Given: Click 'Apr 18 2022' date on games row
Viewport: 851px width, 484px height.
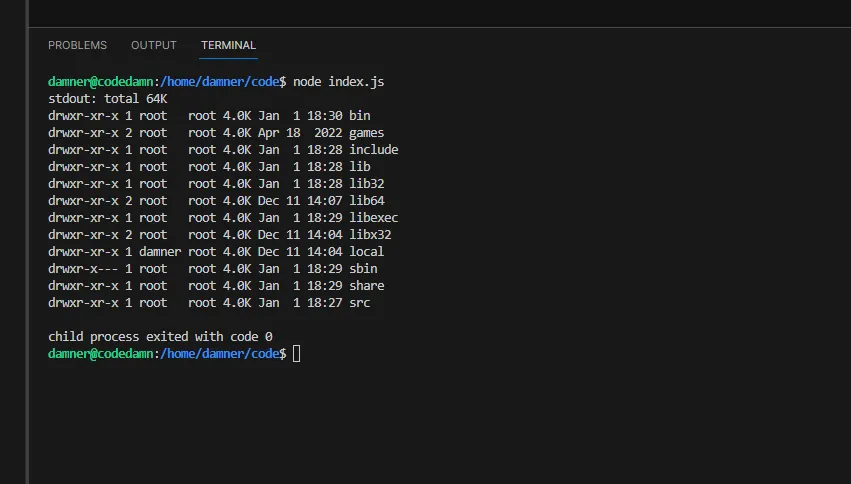Looking at the screenshot, I should click(300, 132).
